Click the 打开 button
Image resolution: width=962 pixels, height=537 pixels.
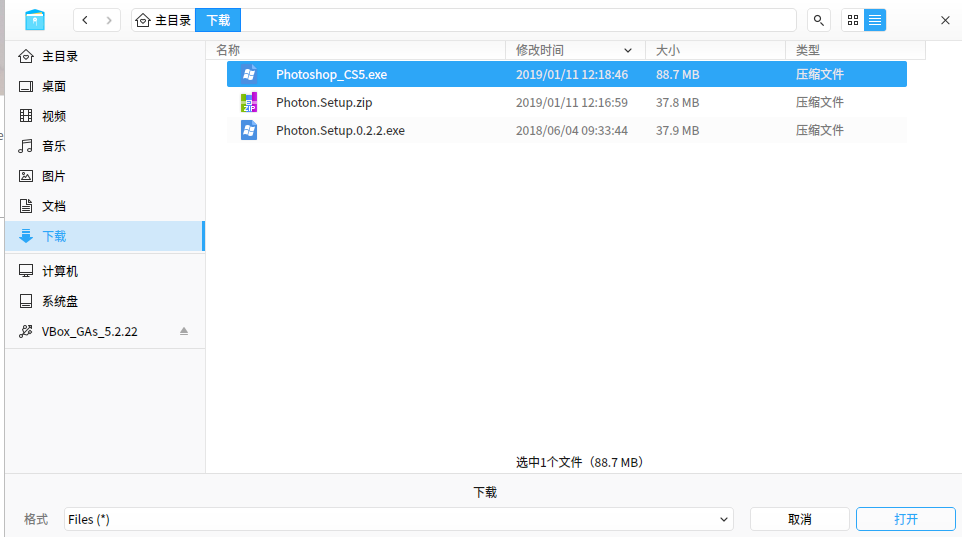pyautogui.click(x=906, y=519)
